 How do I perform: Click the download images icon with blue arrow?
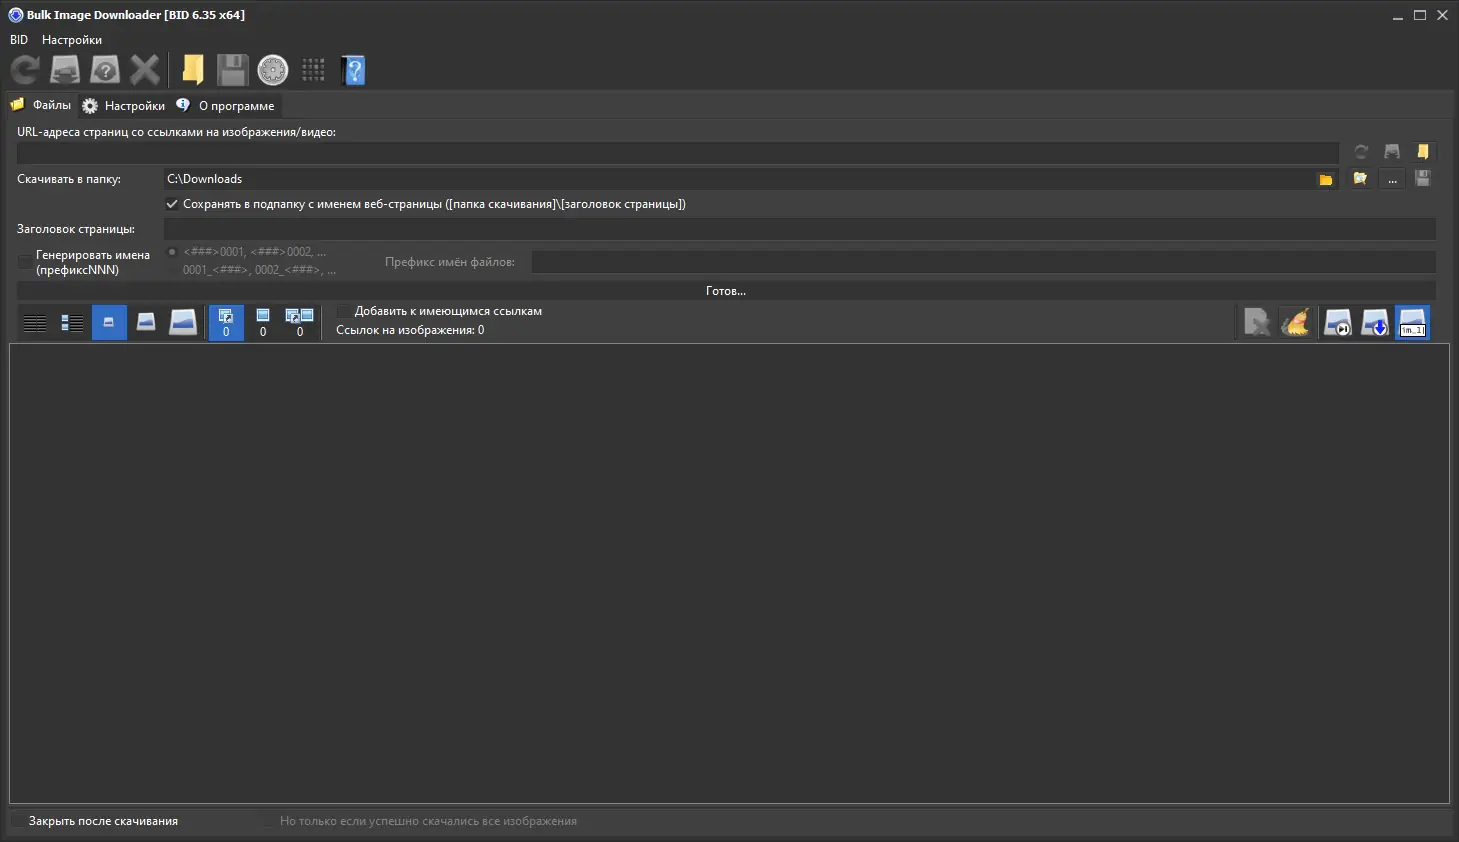point(1374,322)
